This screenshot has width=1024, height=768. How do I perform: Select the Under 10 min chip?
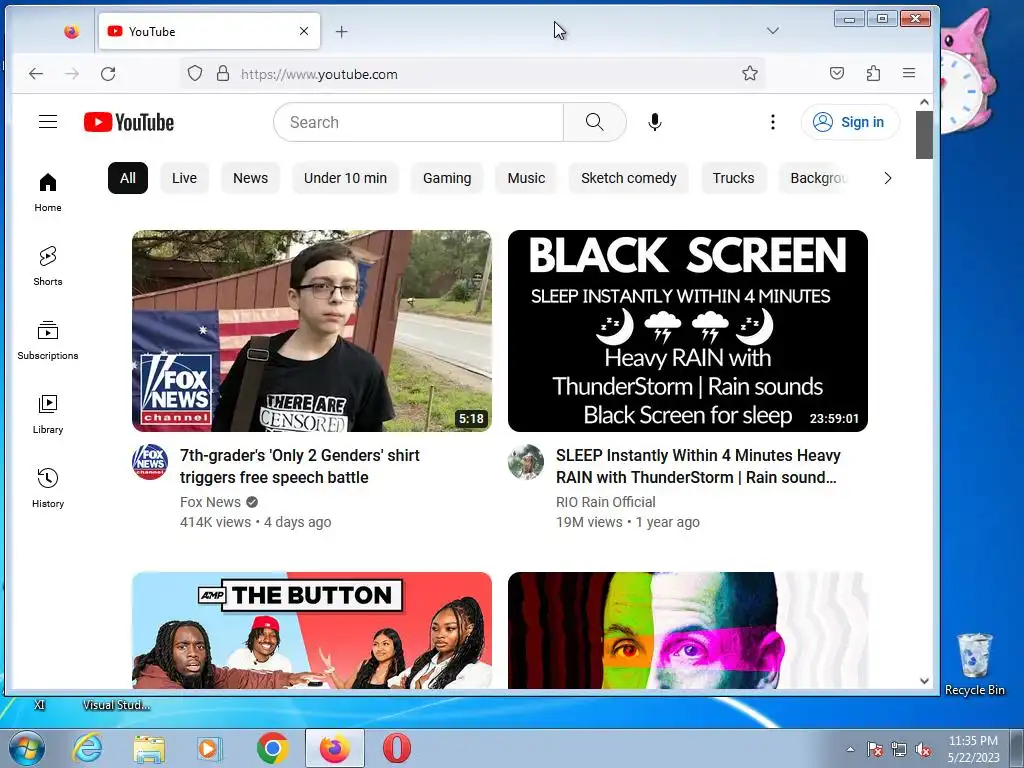[x=345, y=178]
